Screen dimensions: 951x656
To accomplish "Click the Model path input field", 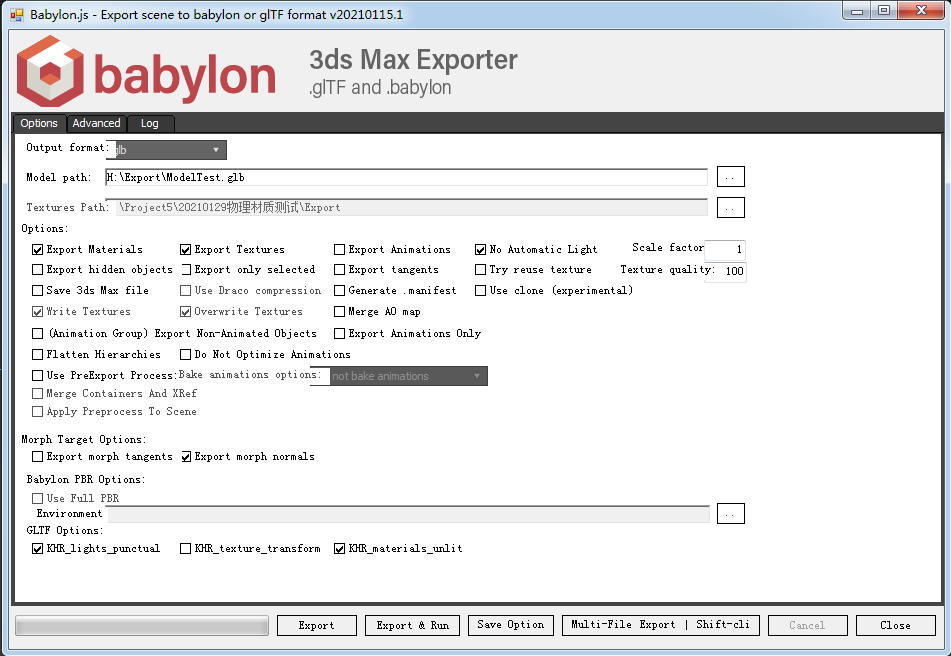I will click(x=406, y=177).
